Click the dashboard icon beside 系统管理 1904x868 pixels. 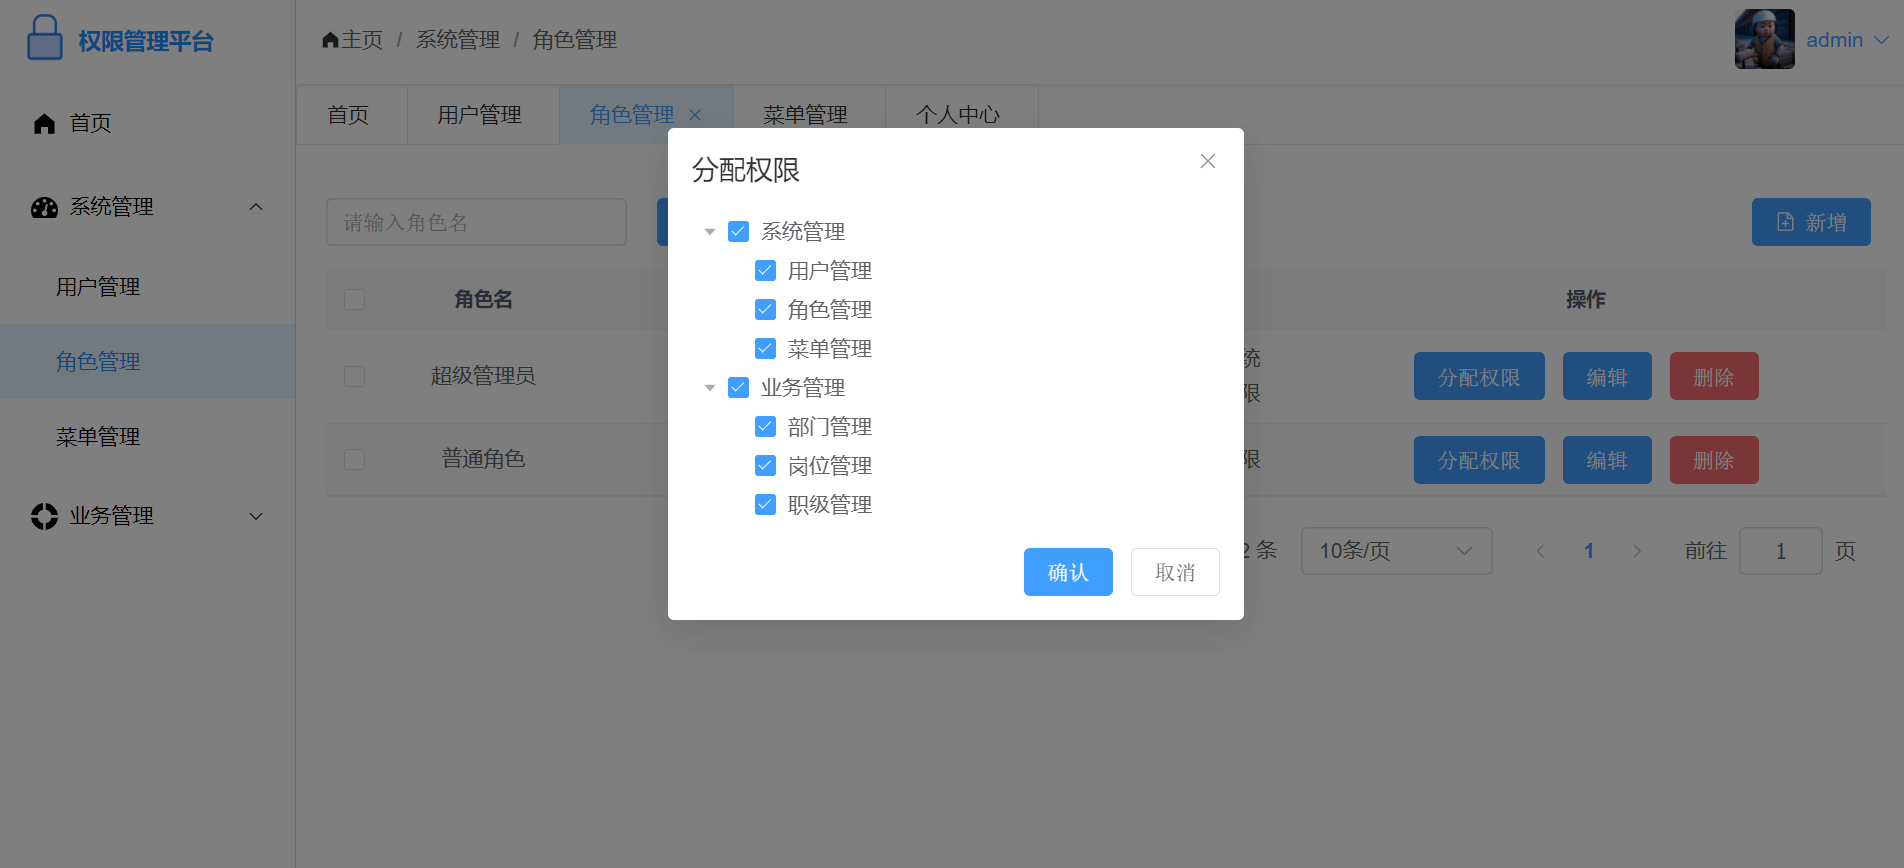44,207
